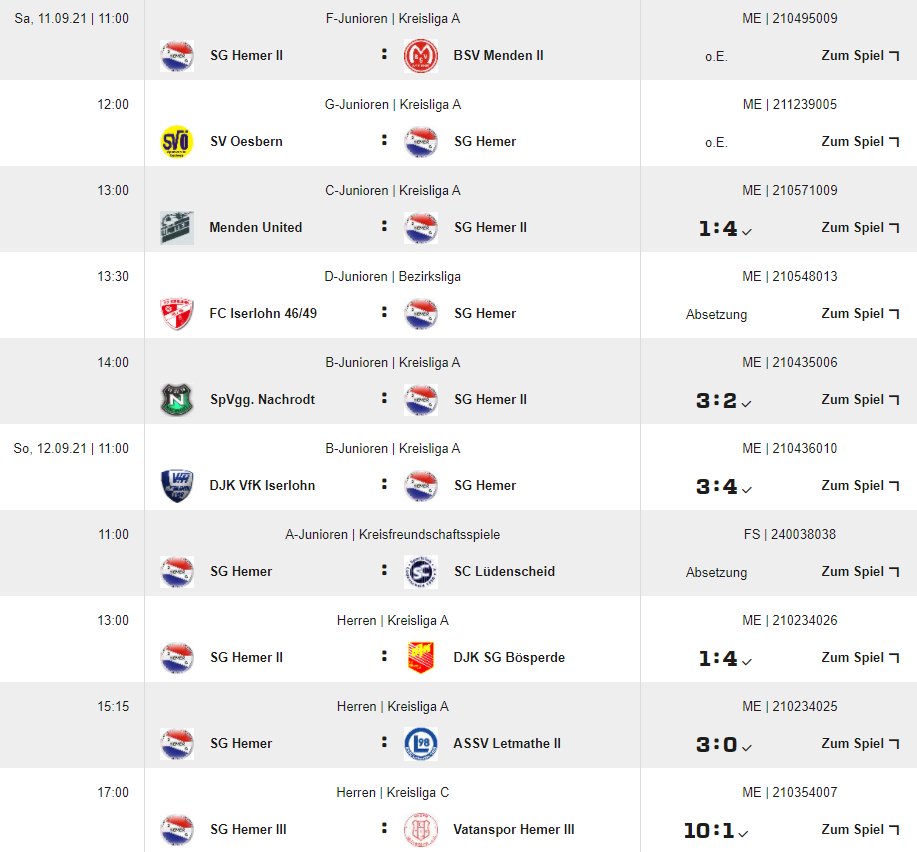917x852 pixels.
Task: Click the Vatanspor Hemer III crest
Action: pos(421,830)
